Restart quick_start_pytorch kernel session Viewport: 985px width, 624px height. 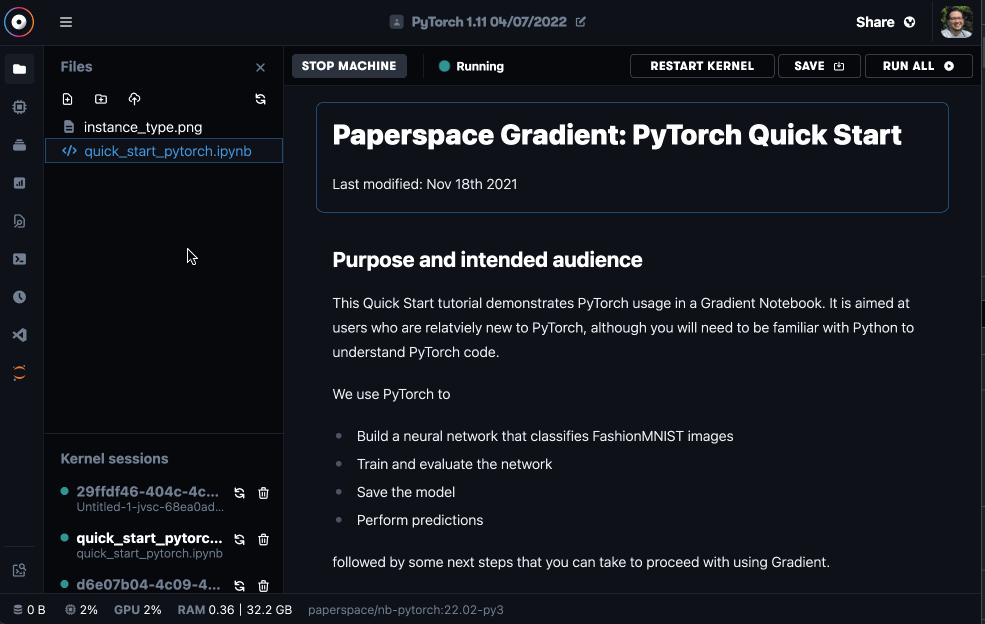click(x=239, y=540)
